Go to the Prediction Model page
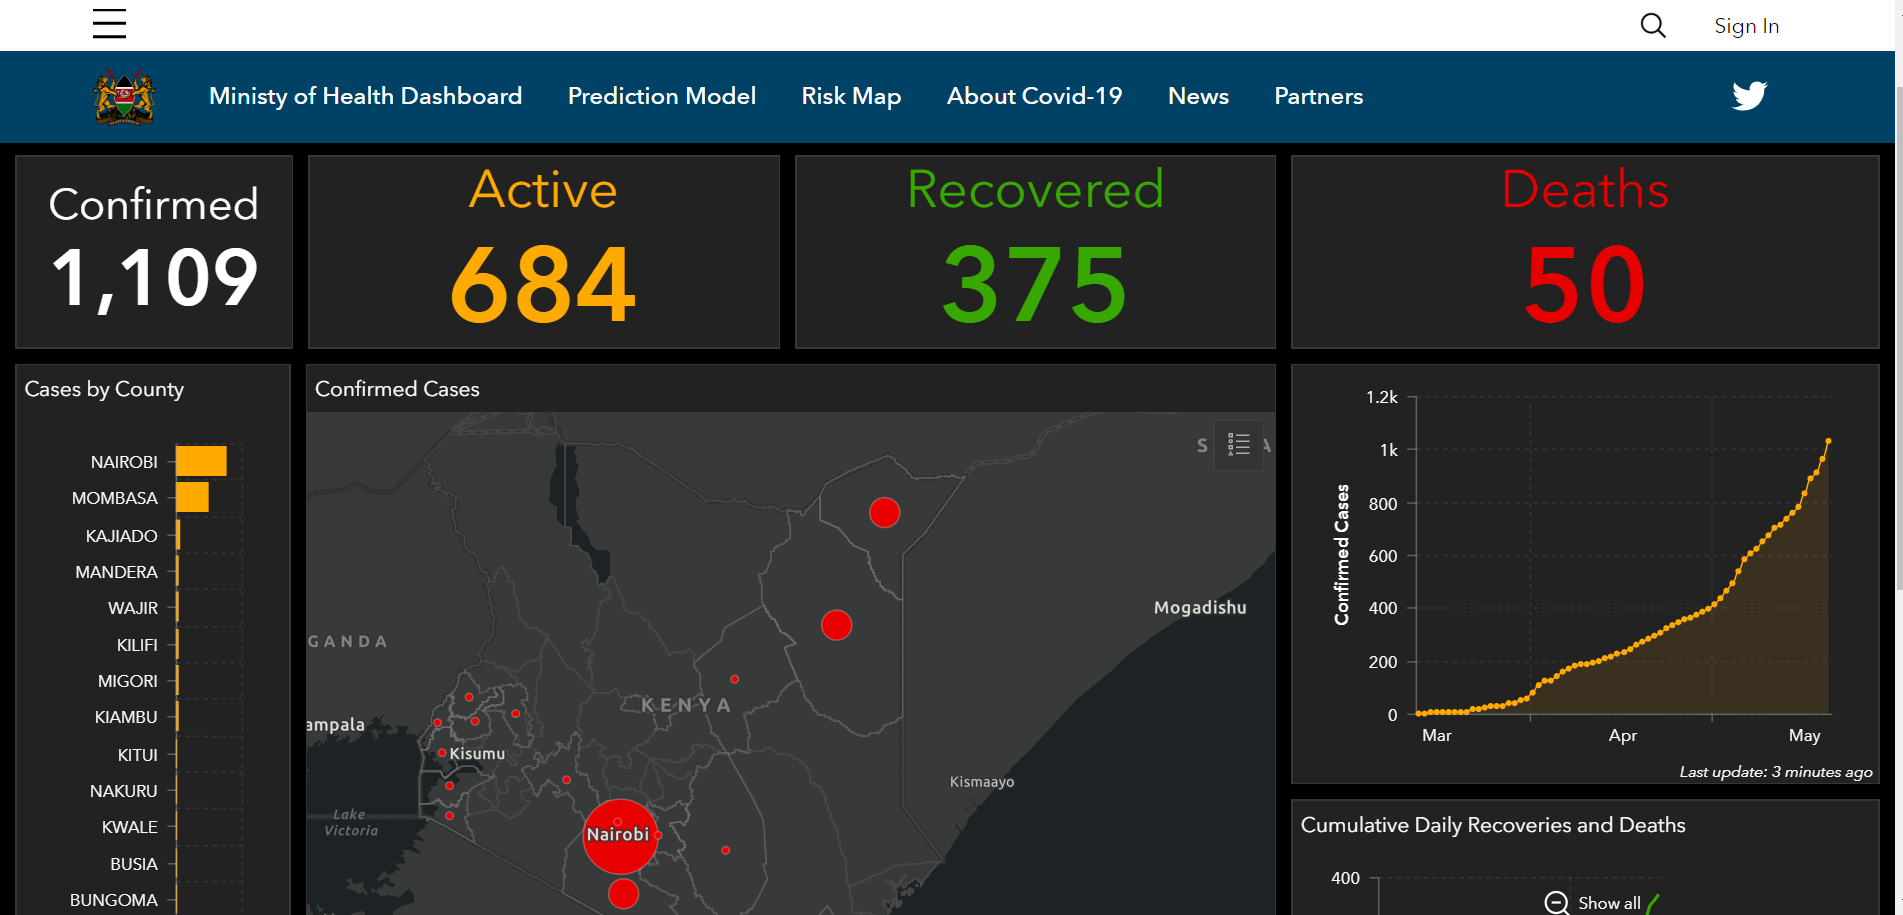This screenshot has width=1903, height=915. [x=661, y=96]
